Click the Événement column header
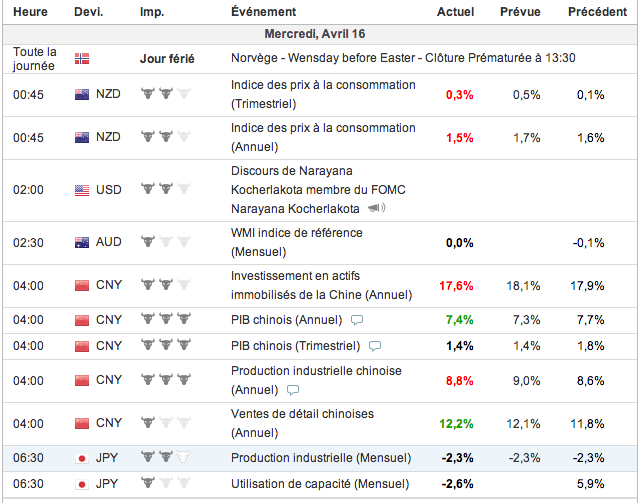This screenshot has height=503, width=641. (263, 12)
